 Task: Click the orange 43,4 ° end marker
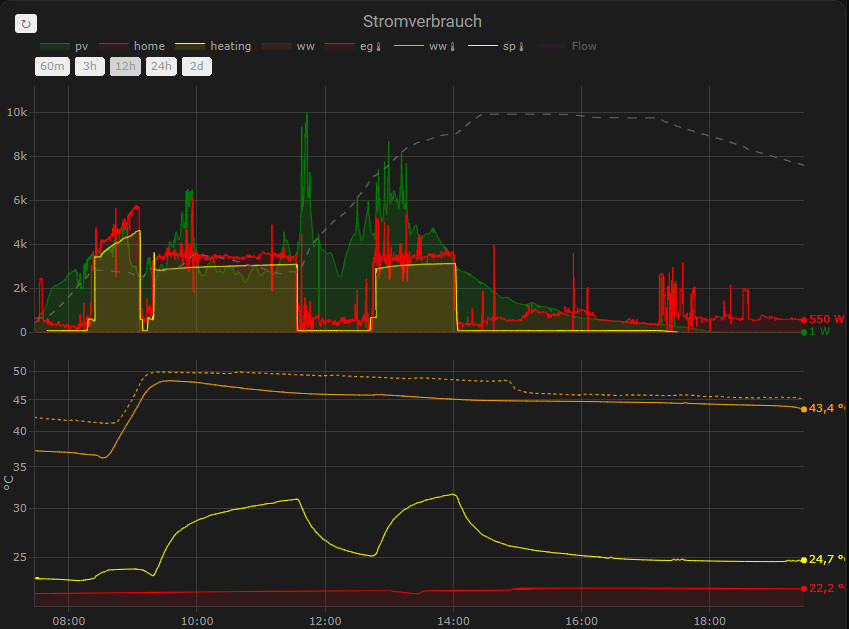point(804,408)
